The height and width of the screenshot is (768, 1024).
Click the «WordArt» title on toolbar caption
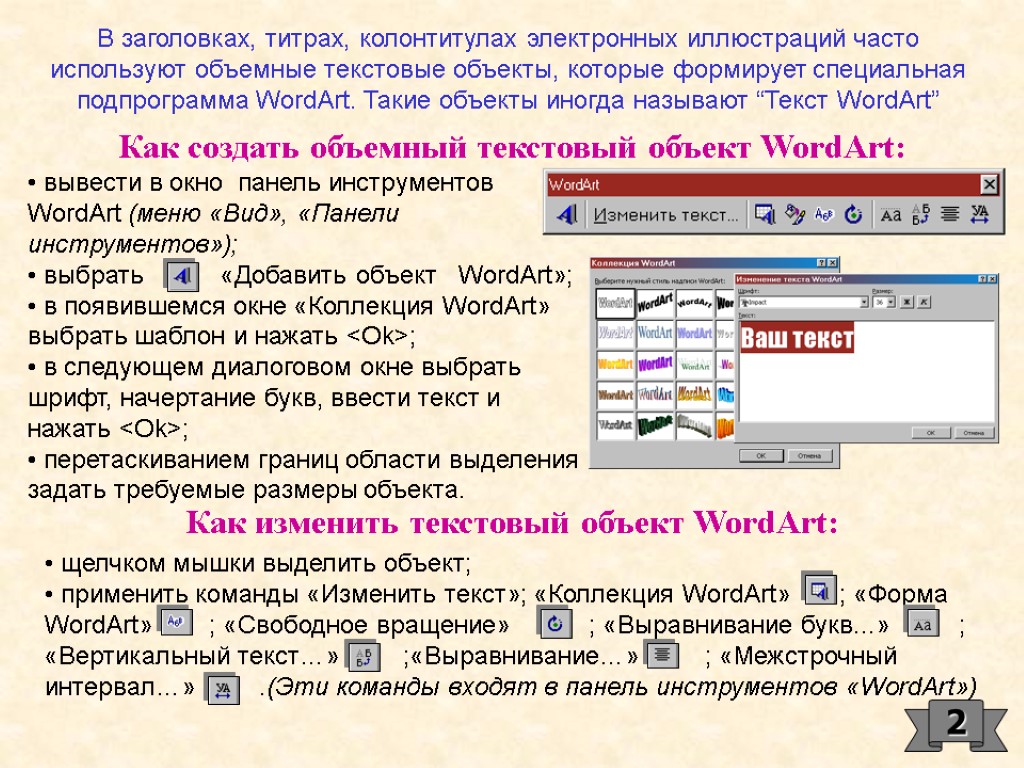pyautogui.click(x=574, y=185)
